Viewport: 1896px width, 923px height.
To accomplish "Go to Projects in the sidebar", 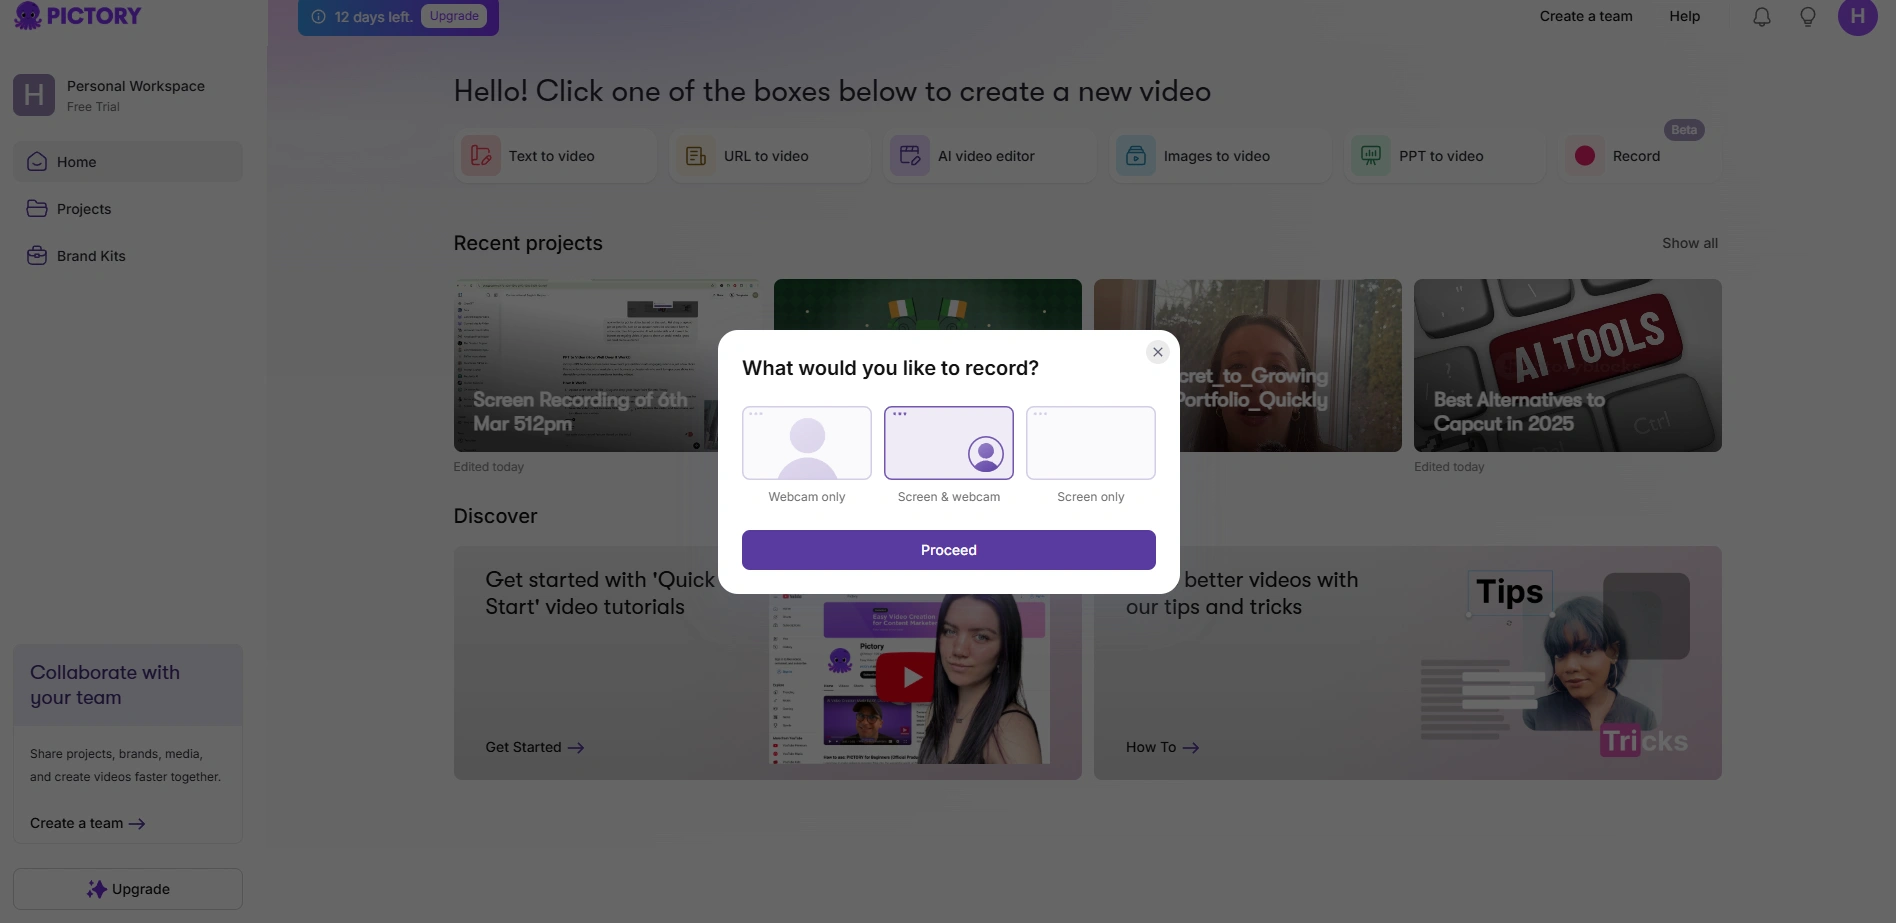I will (x=84, y=209).
